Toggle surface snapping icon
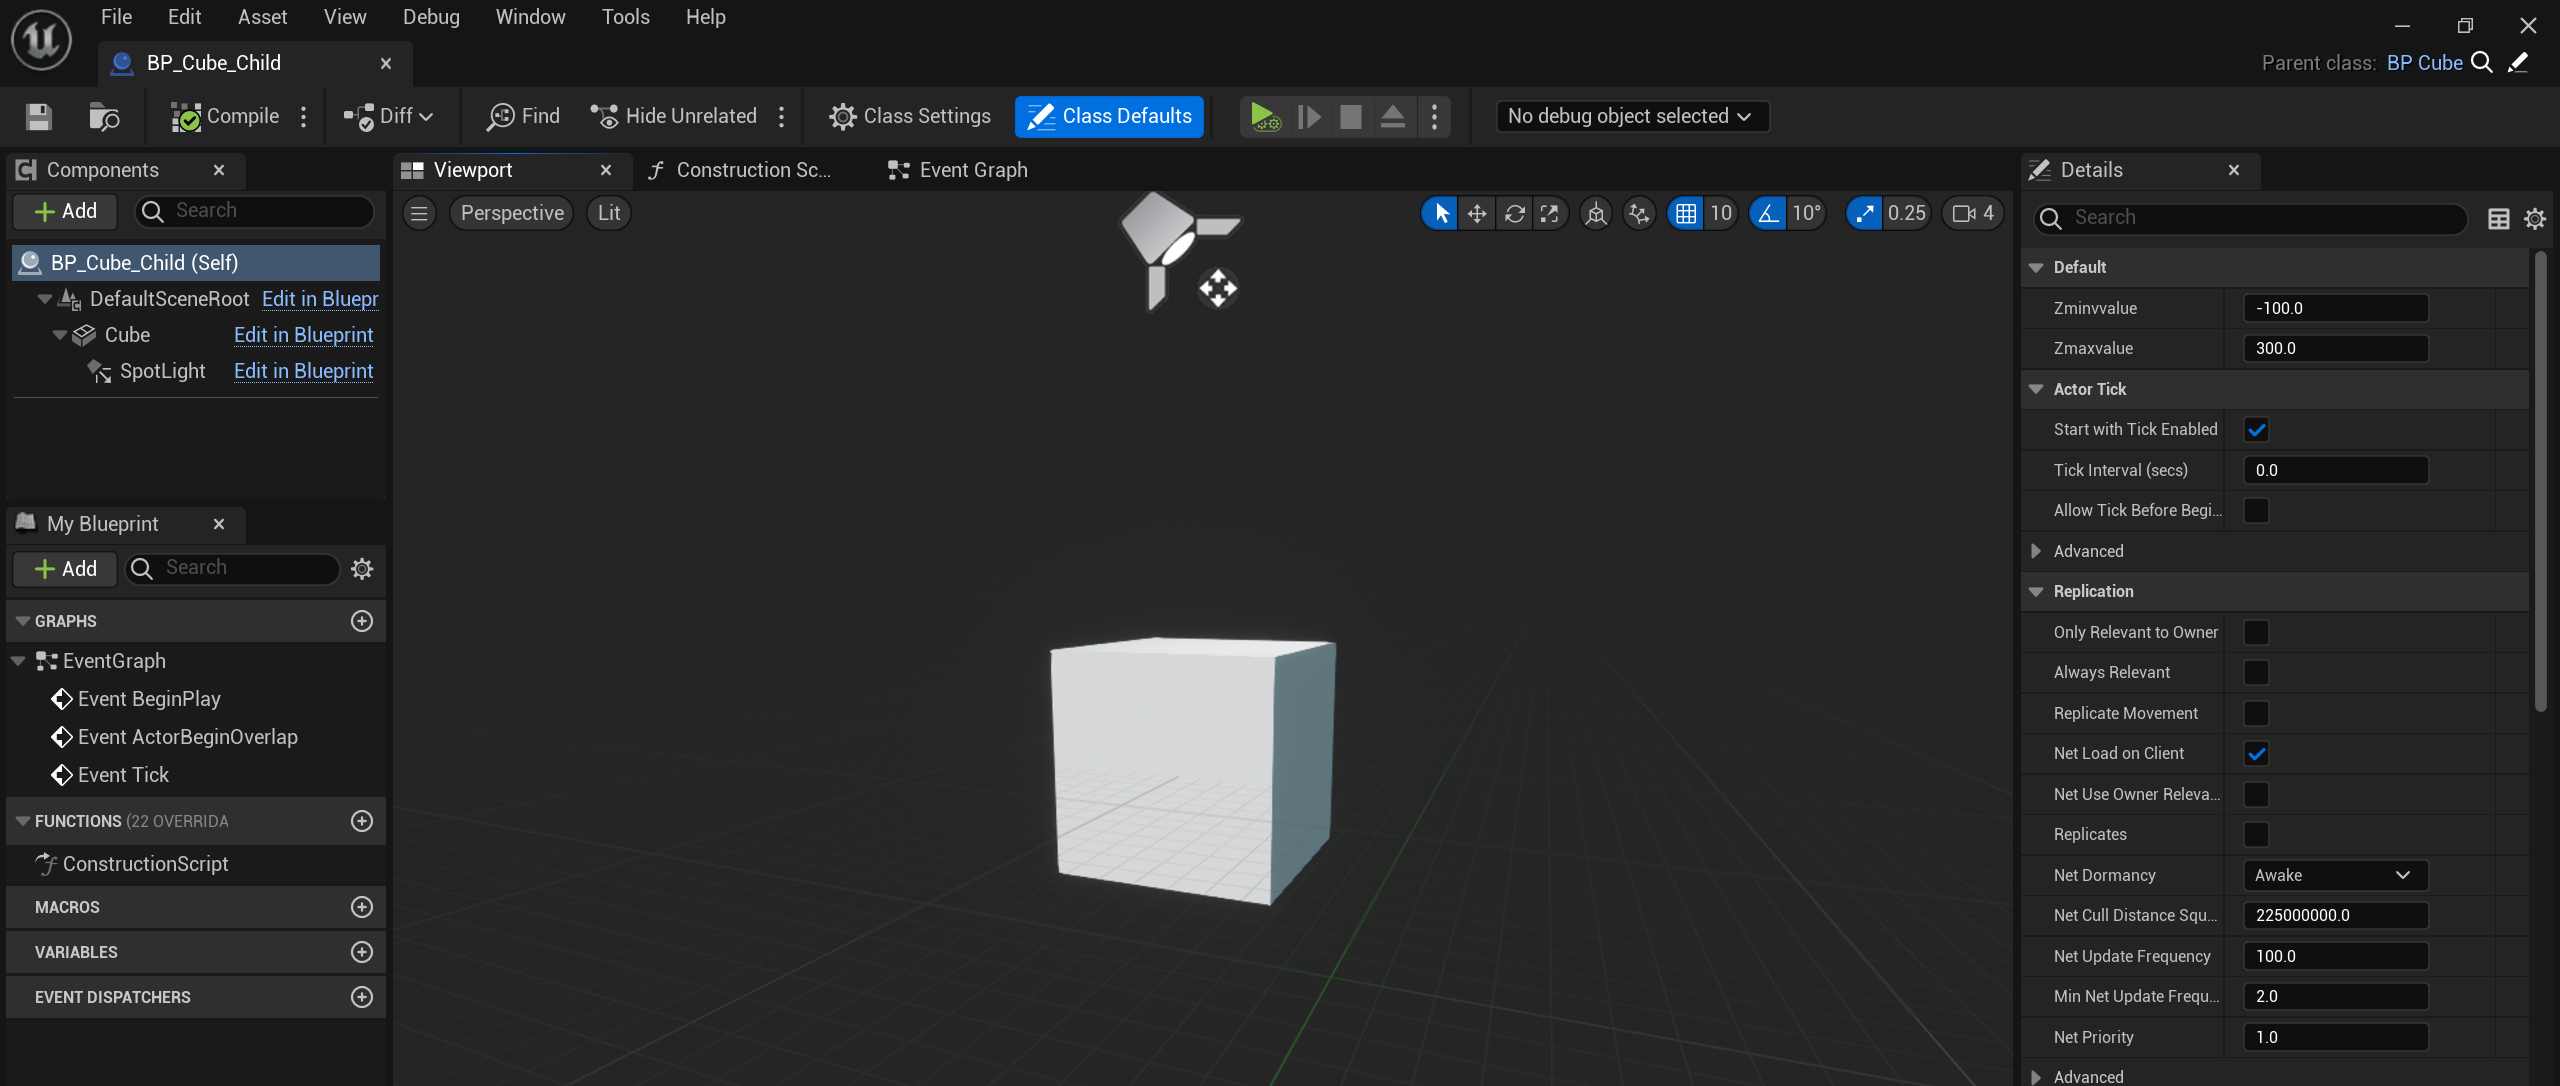The width and height of the screenshot is (2560, 1086). (1639, 213)
